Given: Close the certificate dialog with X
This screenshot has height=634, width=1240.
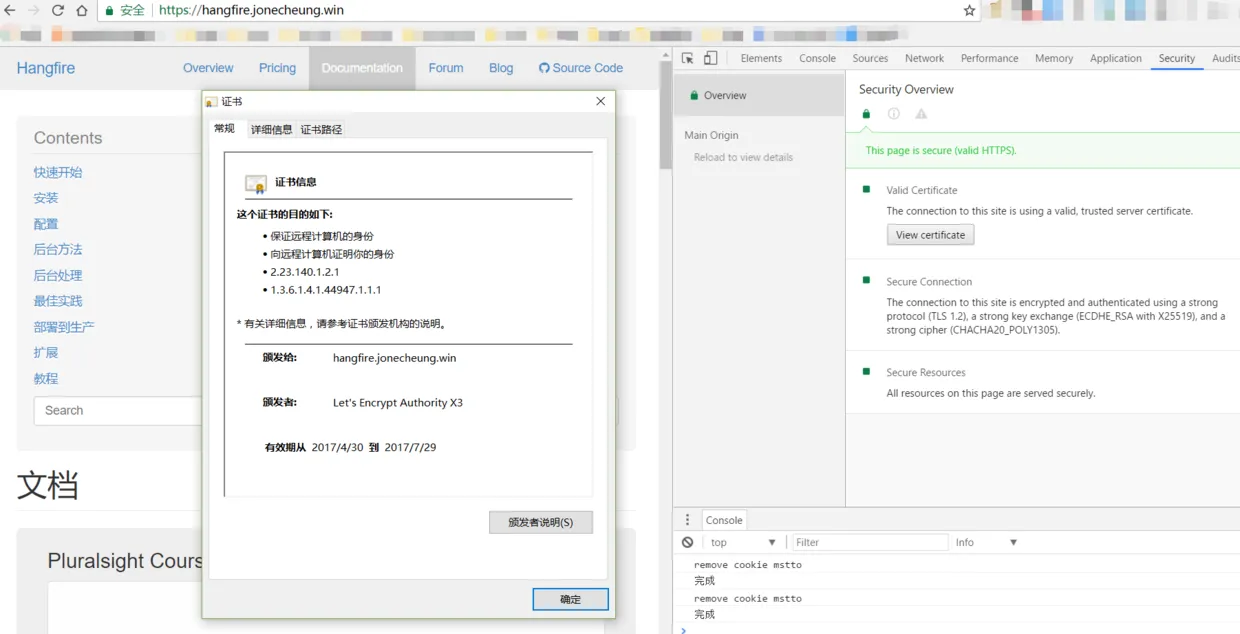Looking at the screenshot, I should click(600, 101).
